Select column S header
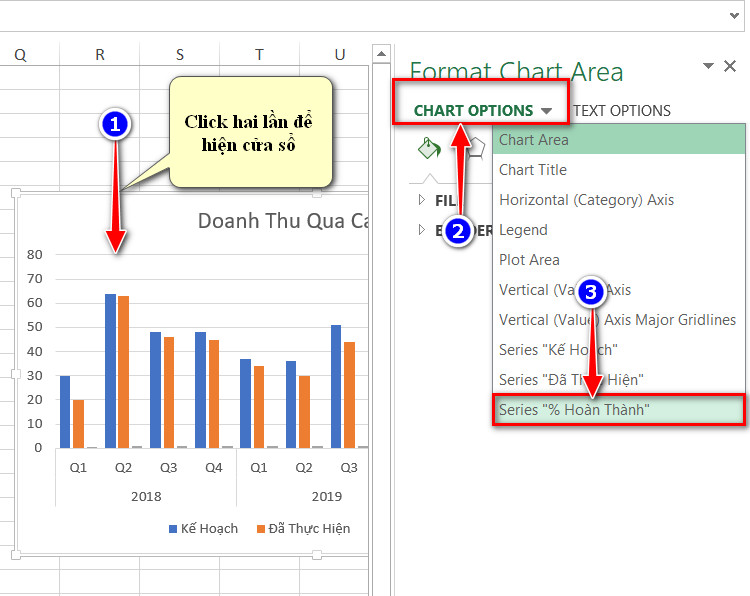The image size is (750, 596). 179,55
